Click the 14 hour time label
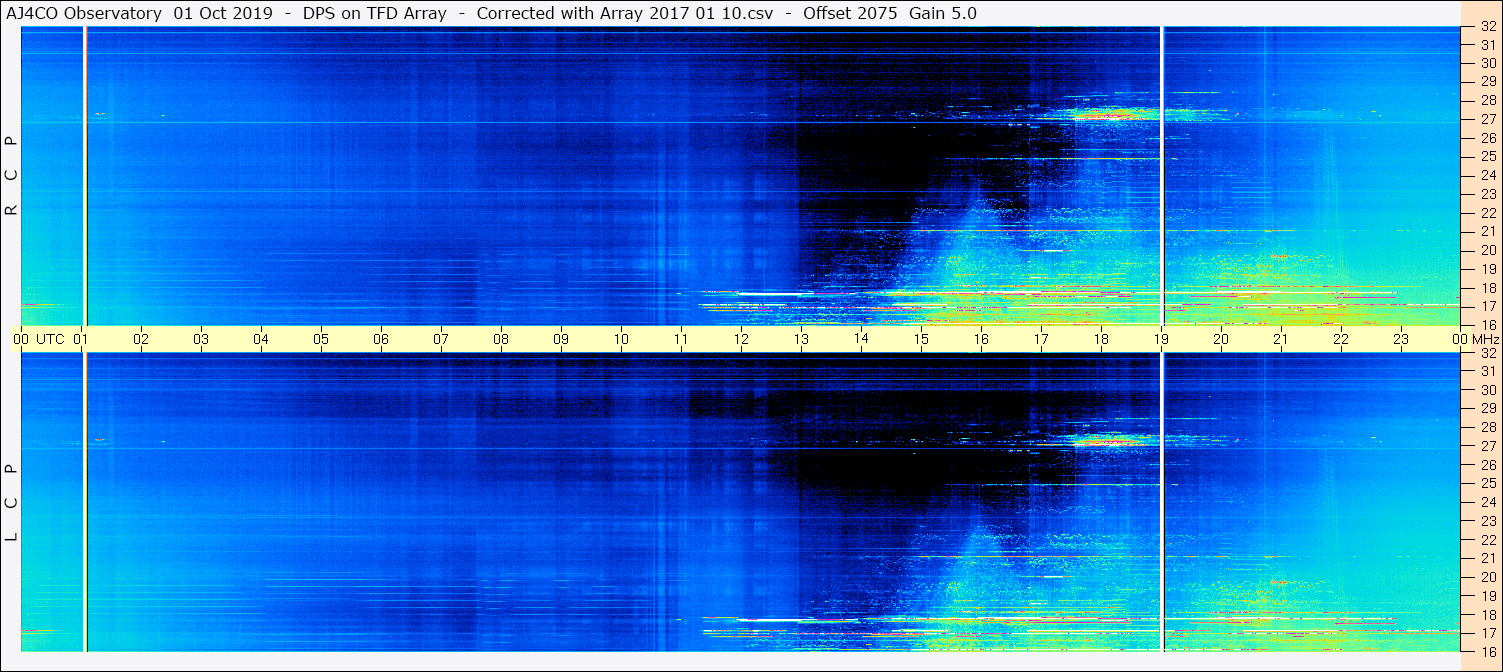1503x672 pixels. coord(862,339)
